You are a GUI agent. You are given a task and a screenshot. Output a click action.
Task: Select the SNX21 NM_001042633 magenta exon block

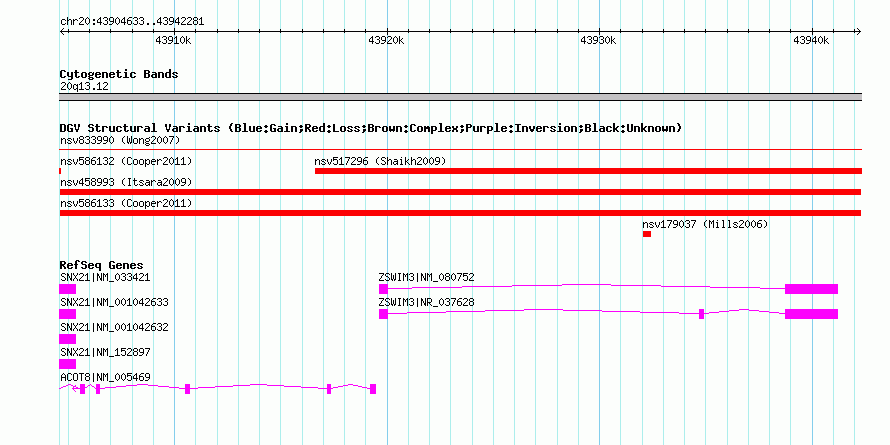coord(68,314)
